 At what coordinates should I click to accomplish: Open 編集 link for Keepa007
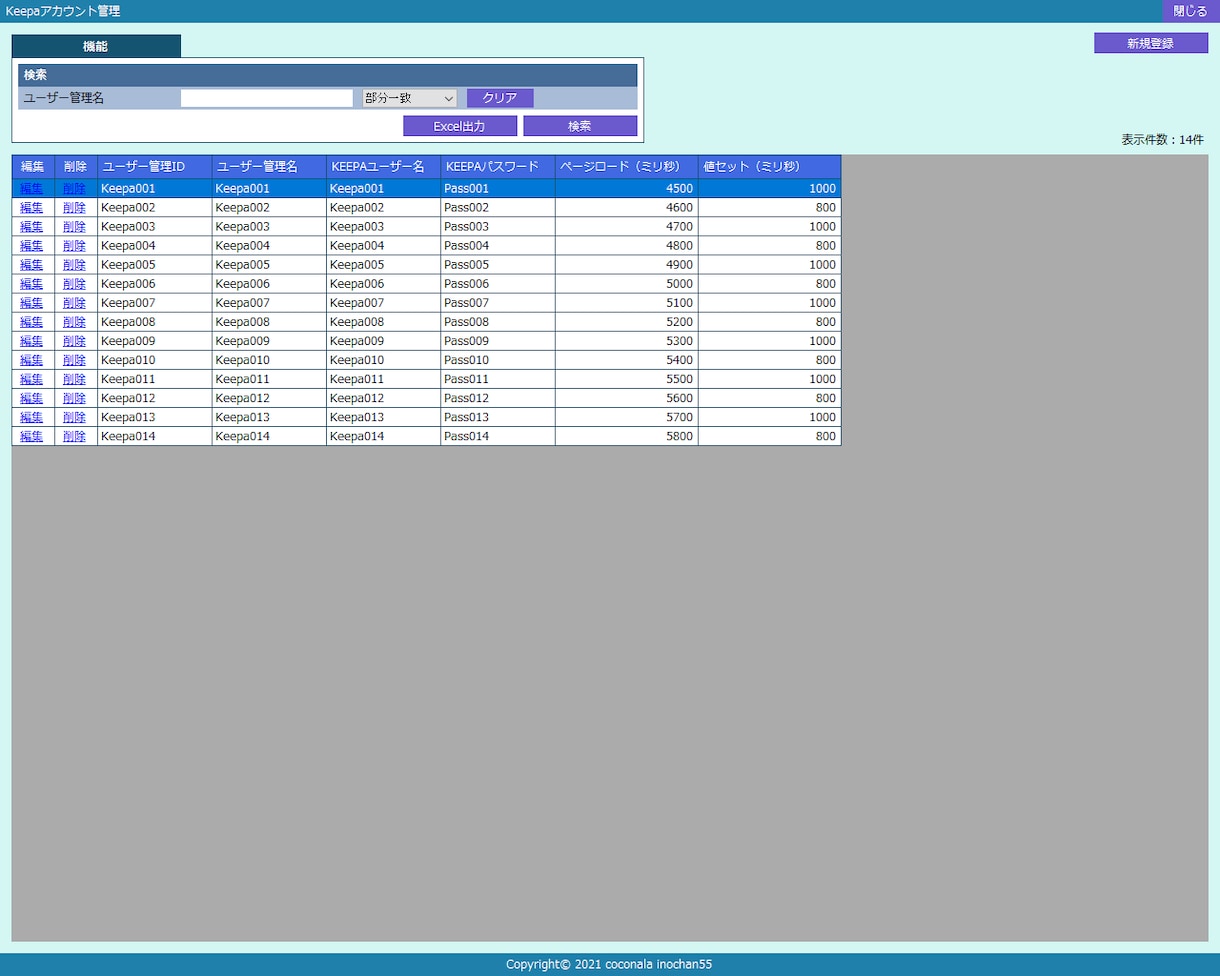(x=32, y=302)
